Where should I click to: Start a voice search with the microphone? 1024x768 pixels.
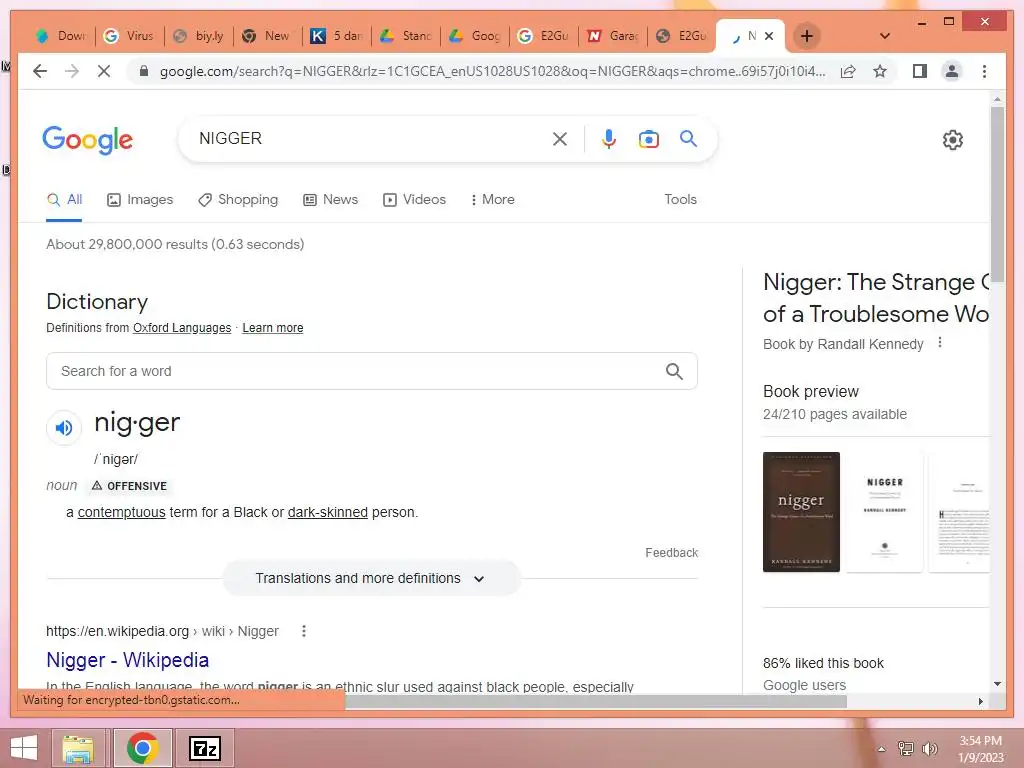(x=609, y=138)
